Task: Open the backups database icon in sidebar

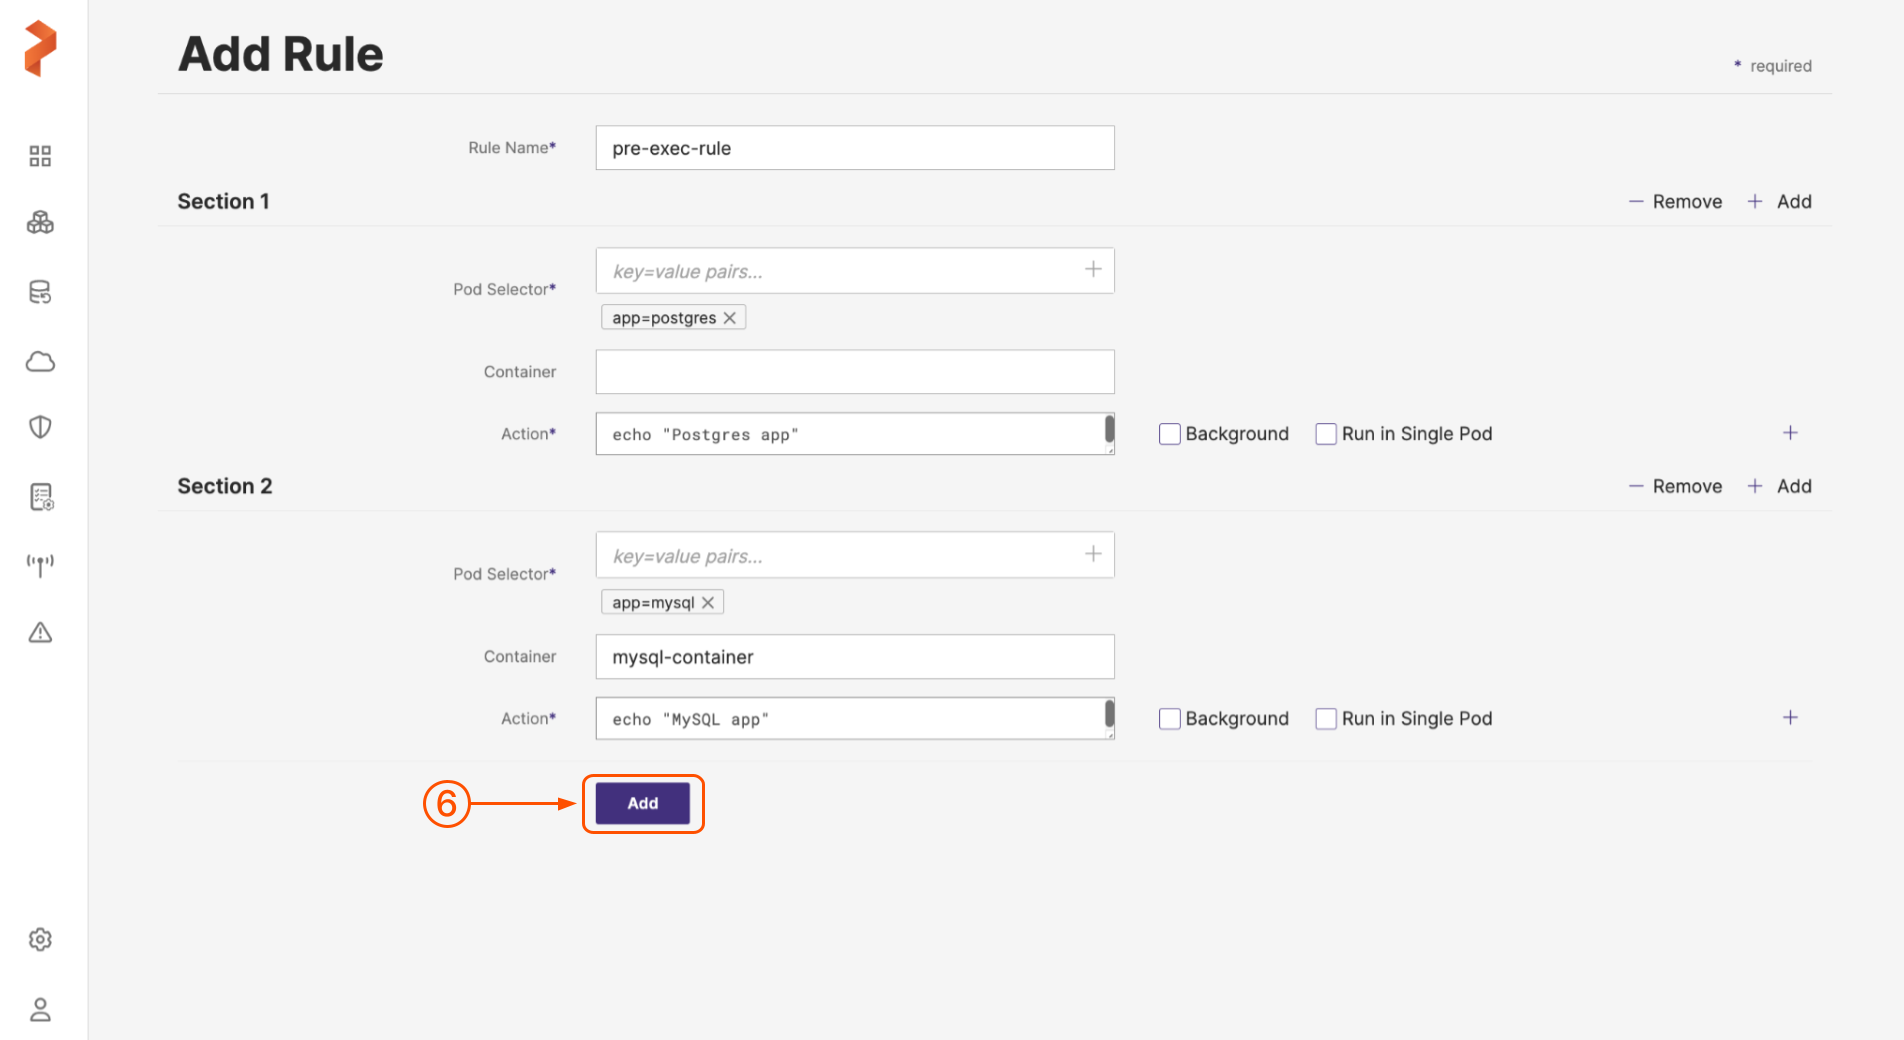Action: 40,292
